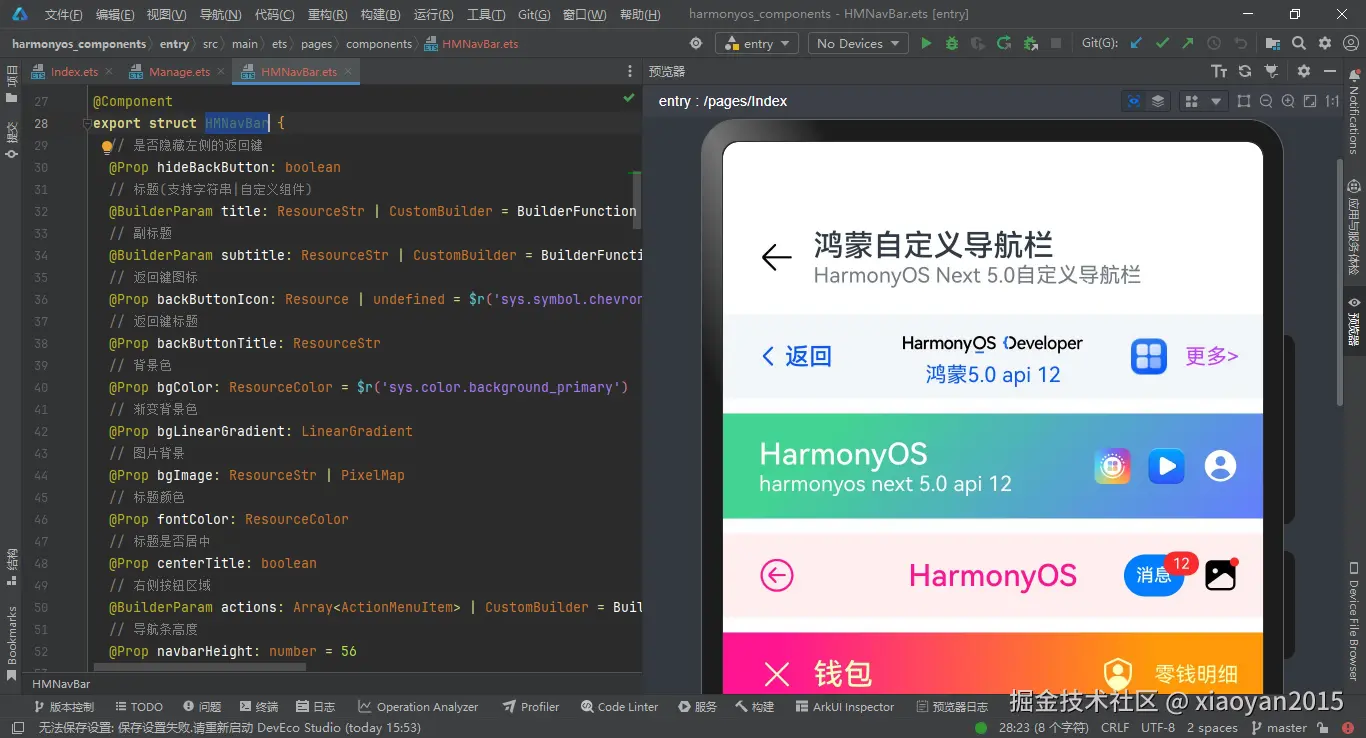Open previewer panel settings gear
This screenshot has width=1366, height=738.
point(1303,71)
